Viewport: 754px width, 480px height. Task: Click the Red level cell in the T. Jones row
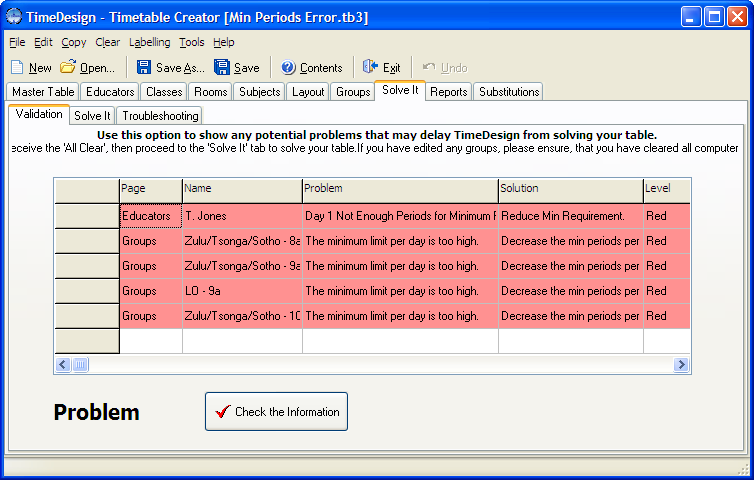pyautogui.click(x=667, y=216)
